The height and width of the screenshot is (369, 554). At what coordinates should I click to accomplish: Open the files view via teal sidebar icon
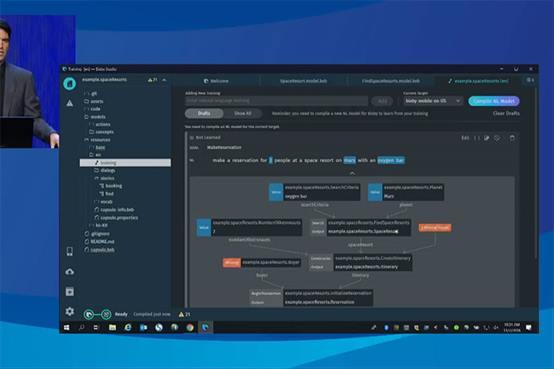pyautogui.click(x=70, y=83)
